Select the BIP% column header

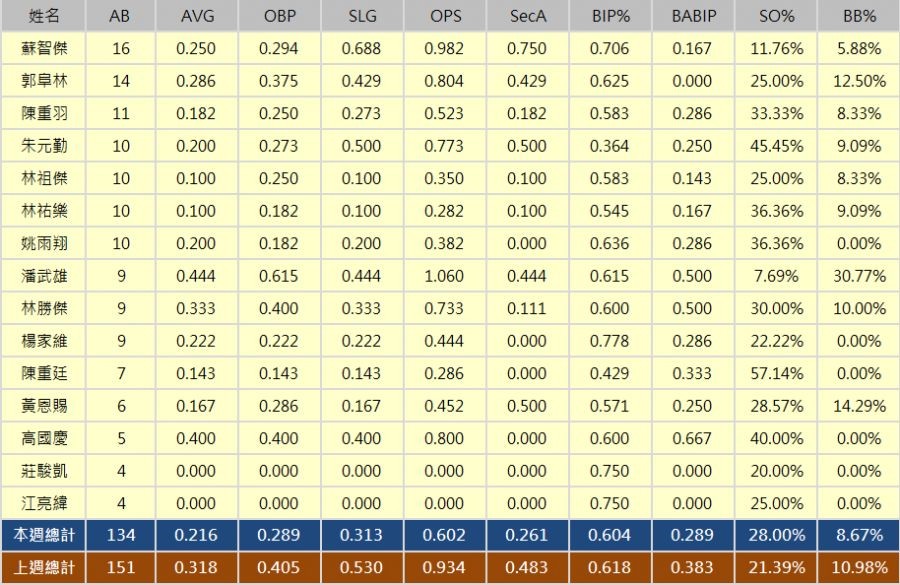click(610, 16)
